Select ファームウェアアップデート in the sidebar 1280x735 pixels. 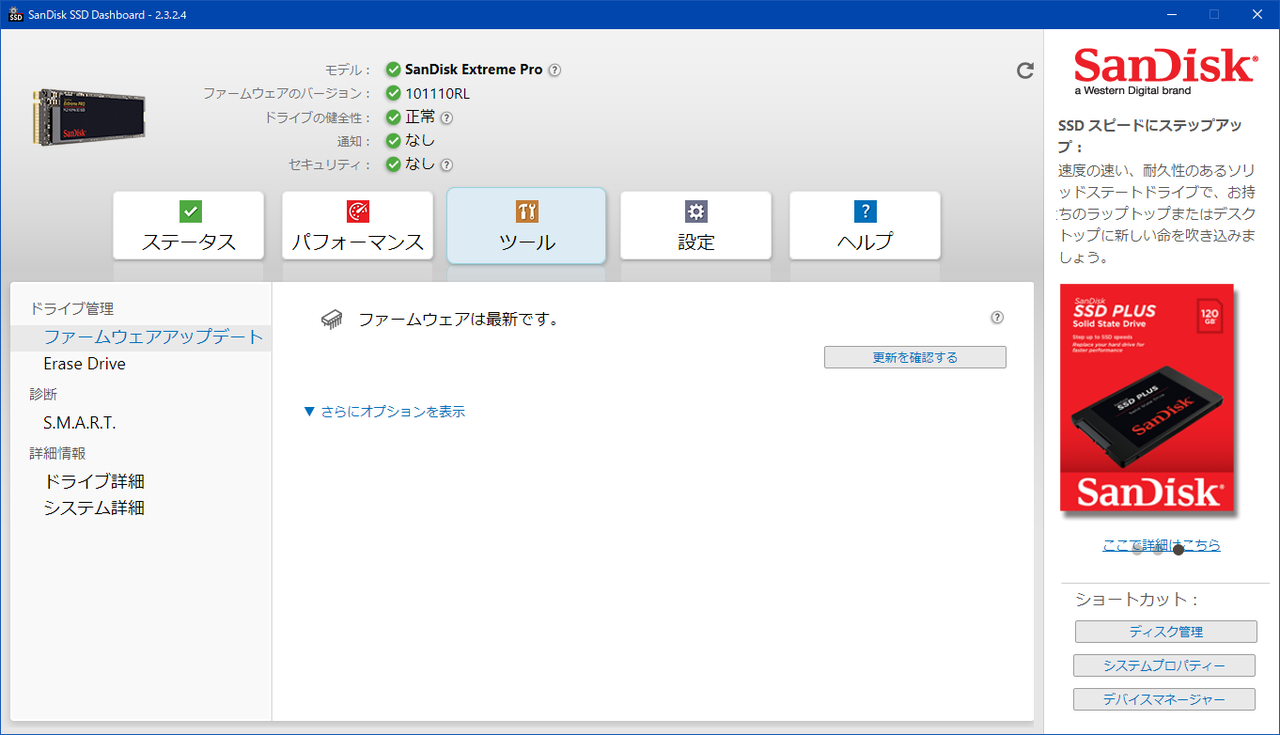[x=141, y=337]
